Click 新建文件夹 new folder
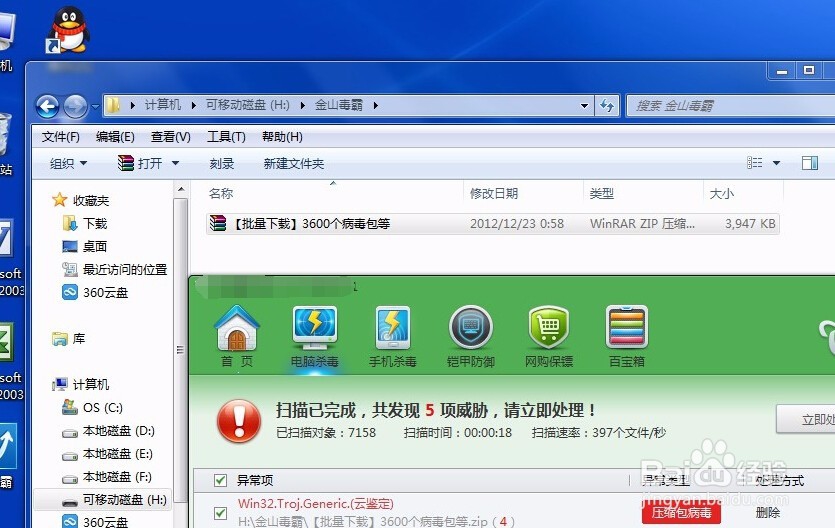835x528 pixels. 293,163
